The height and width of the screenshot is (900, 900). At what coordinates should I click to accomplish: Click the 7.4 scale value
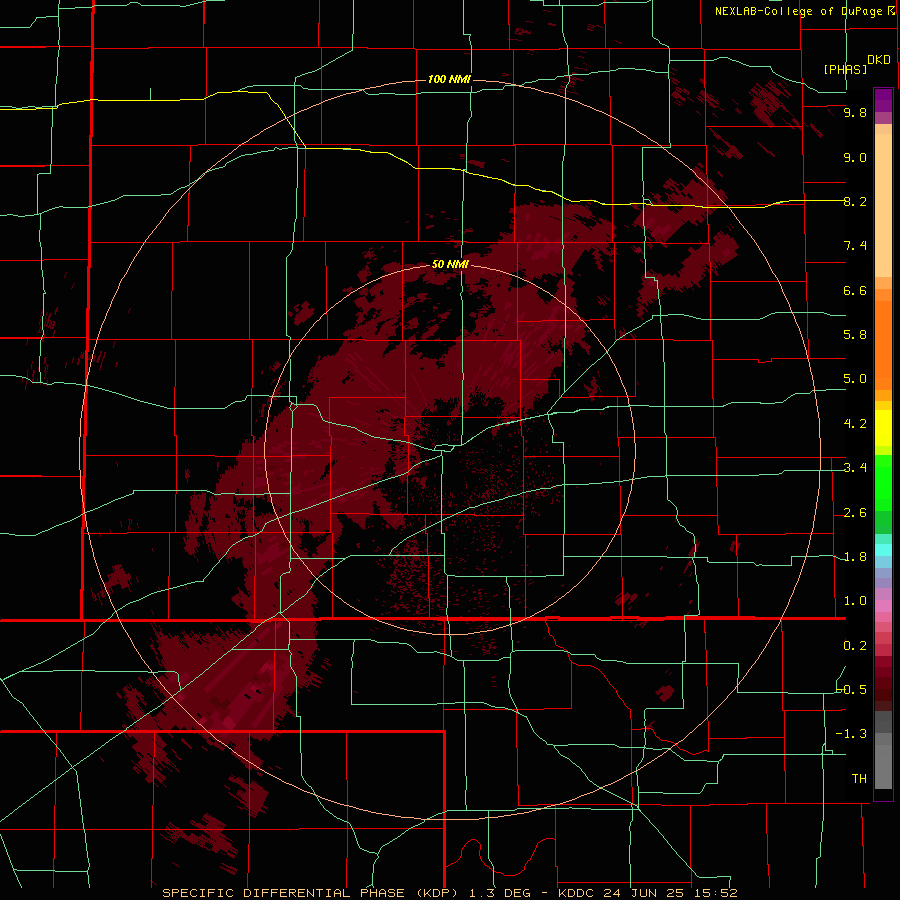pos(855,246)
